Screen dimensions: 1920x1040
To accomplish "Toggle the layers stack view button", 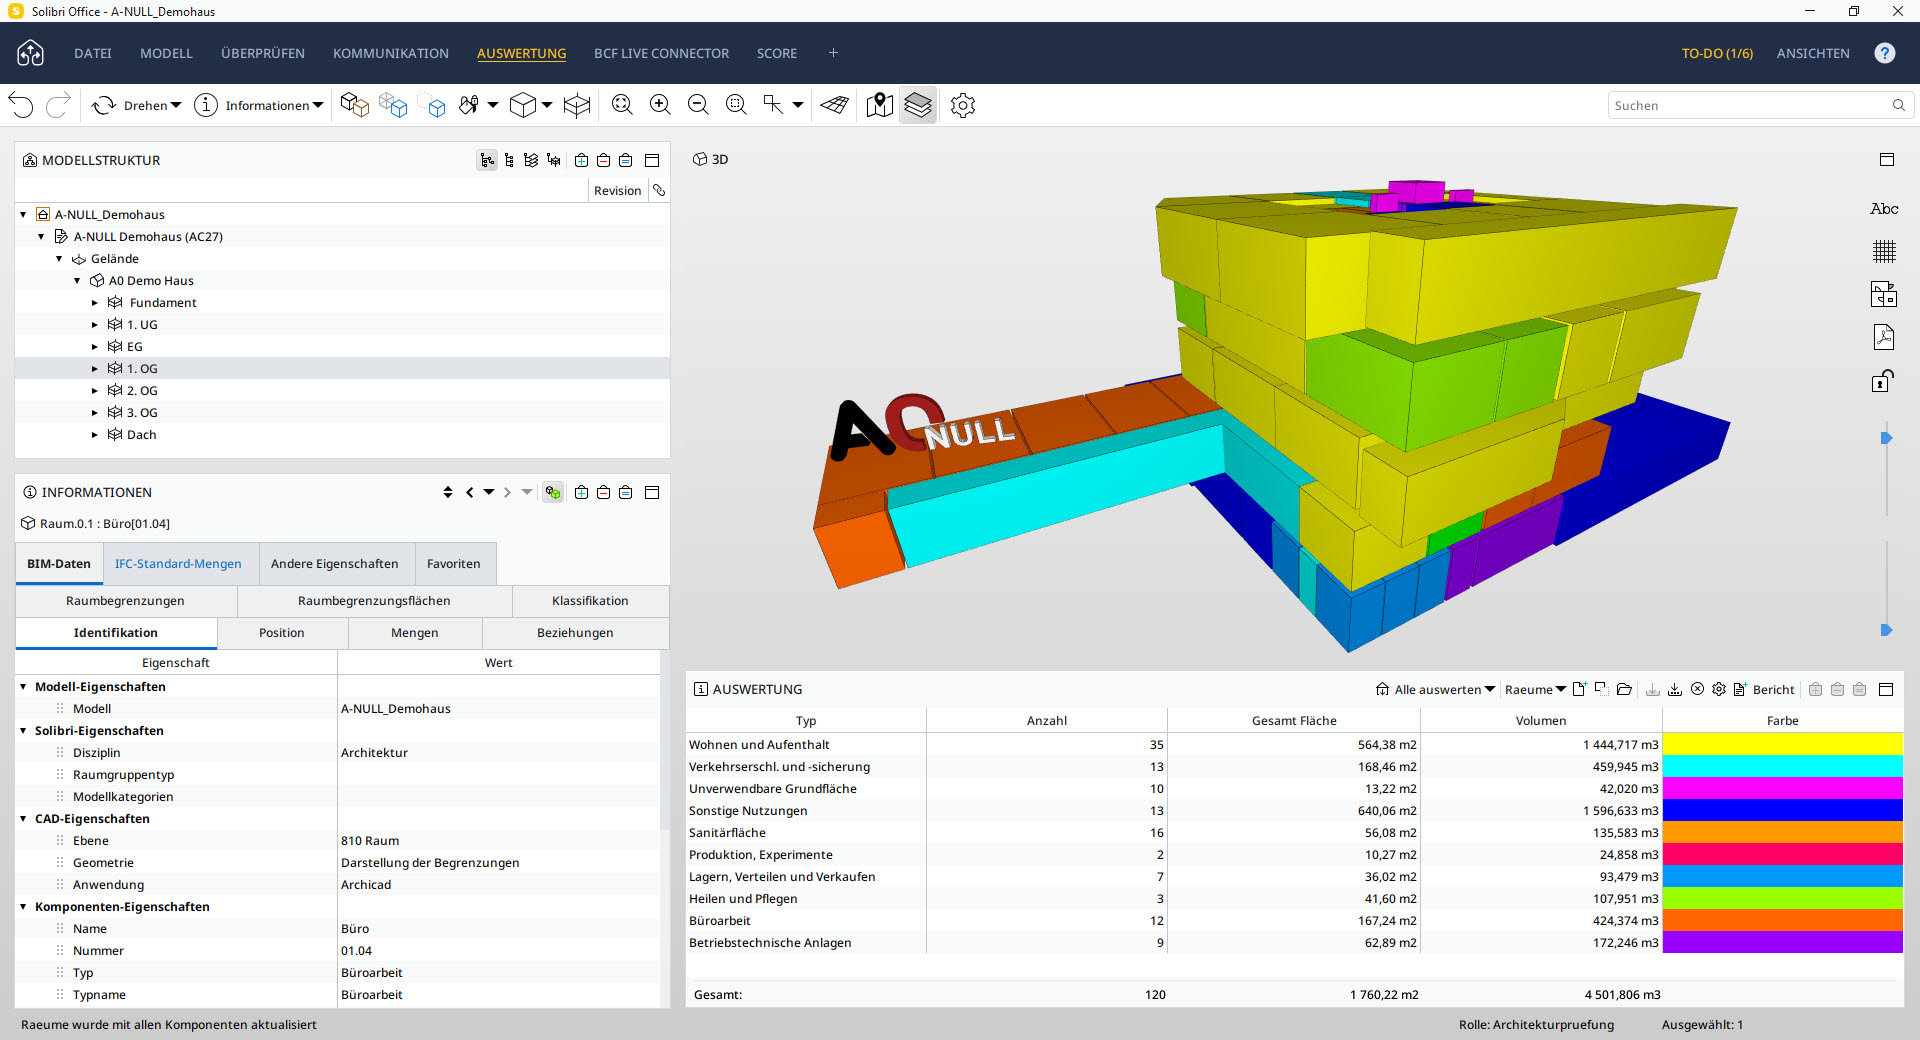I will coord(918,105).
